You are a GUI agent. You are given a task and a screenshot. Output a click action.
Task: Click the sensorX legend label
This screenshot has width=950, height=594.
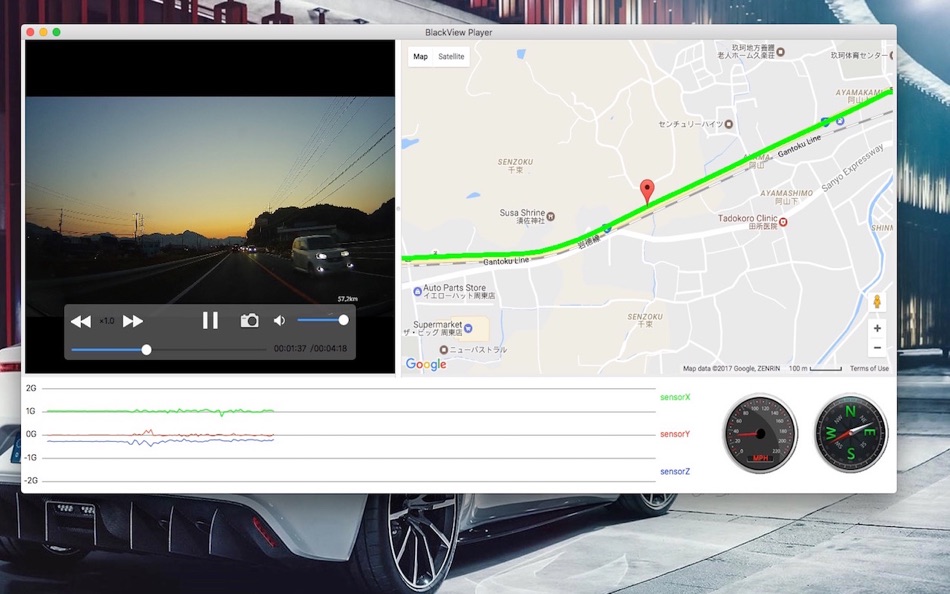pyautogui.click(x=675, y=397)
